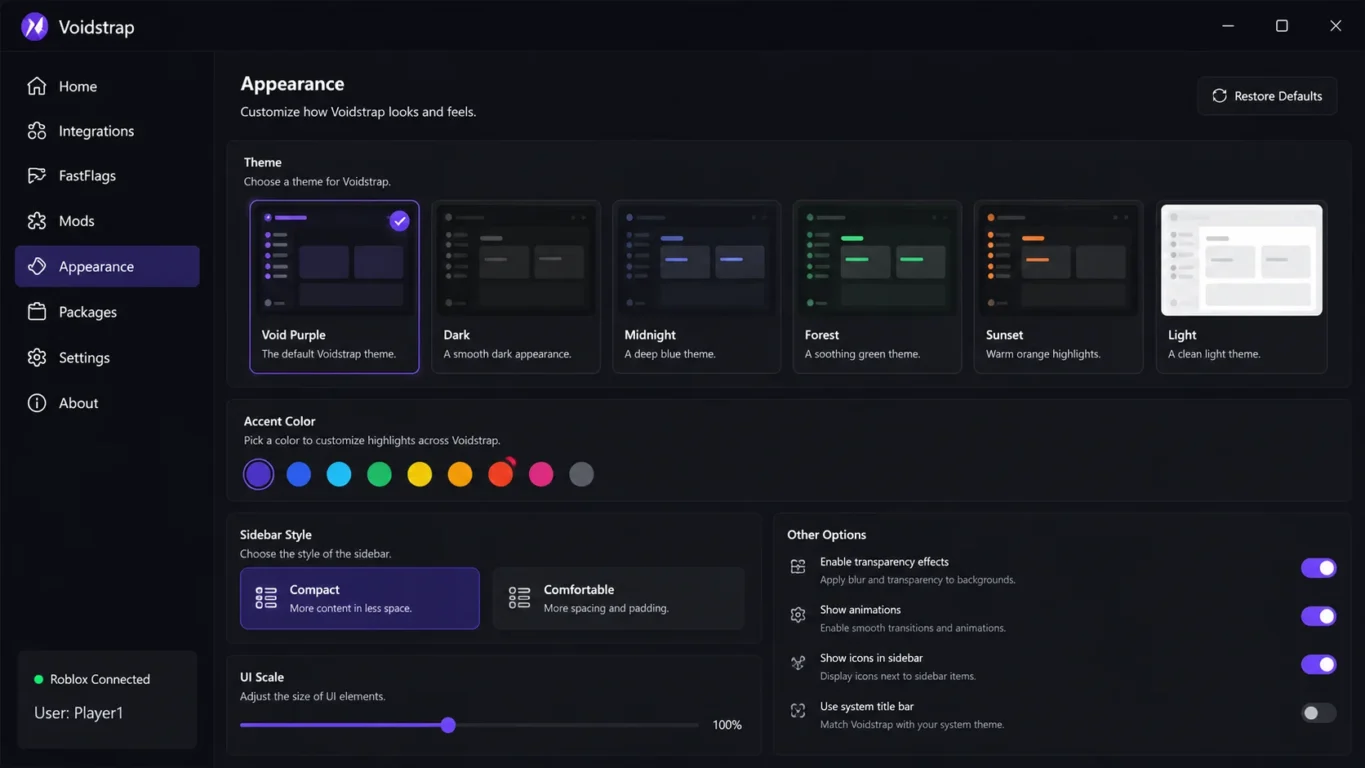Select the Comfortable sidebar style option
1365x768 pixels.
[618, 598]
